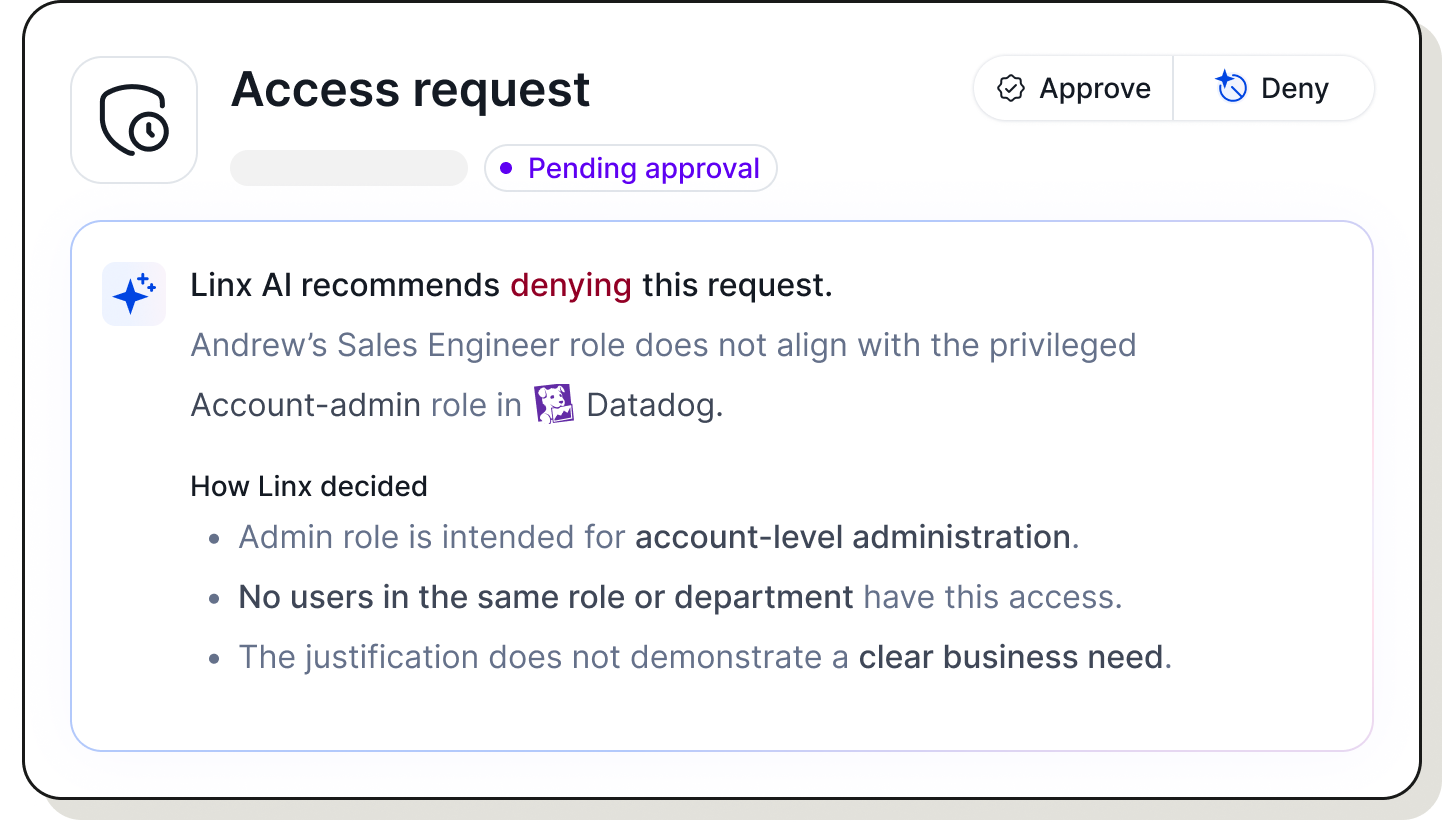Expand the How Linx decided section
Image resolution: width=1444 pixels, height=826 pixels.
tap(309, 486)
